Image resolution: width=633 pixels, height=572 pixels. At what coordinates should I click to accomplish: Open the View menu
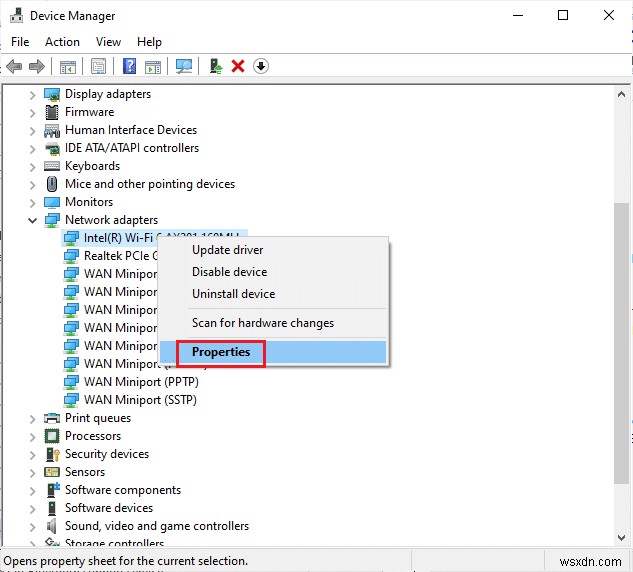pyautogui.click(x=108, y=42)
